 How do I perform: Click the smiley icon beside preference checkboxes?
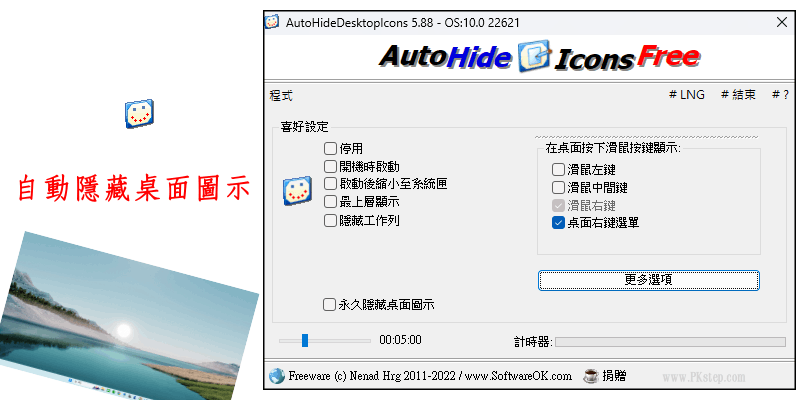[x=297, y=191]
